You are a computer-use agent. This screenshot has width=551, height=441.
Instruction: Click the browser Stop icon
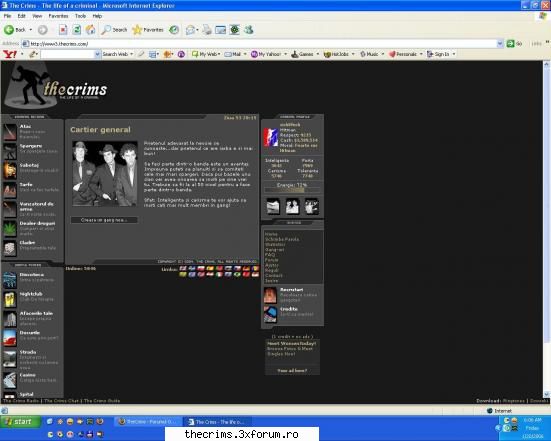tap(63, 30)
